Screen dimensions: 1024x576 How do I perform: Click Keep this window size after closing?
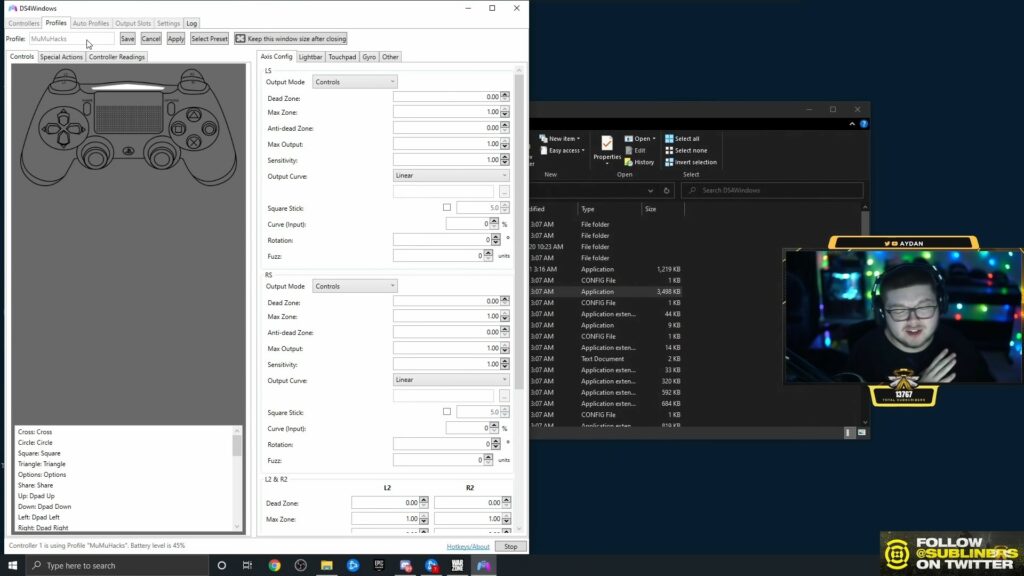(291, 39)
